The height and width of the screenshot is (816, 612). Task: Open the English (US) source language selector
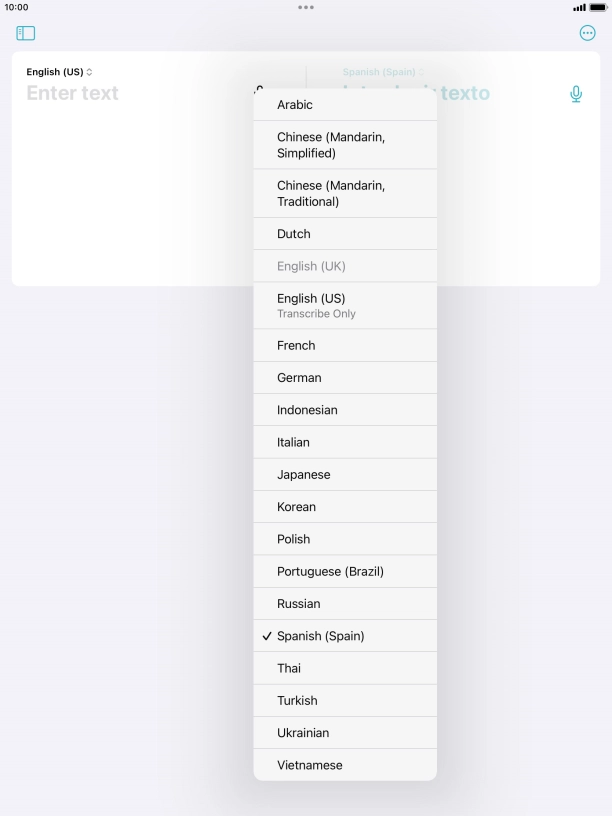click(x=59, y=72)
